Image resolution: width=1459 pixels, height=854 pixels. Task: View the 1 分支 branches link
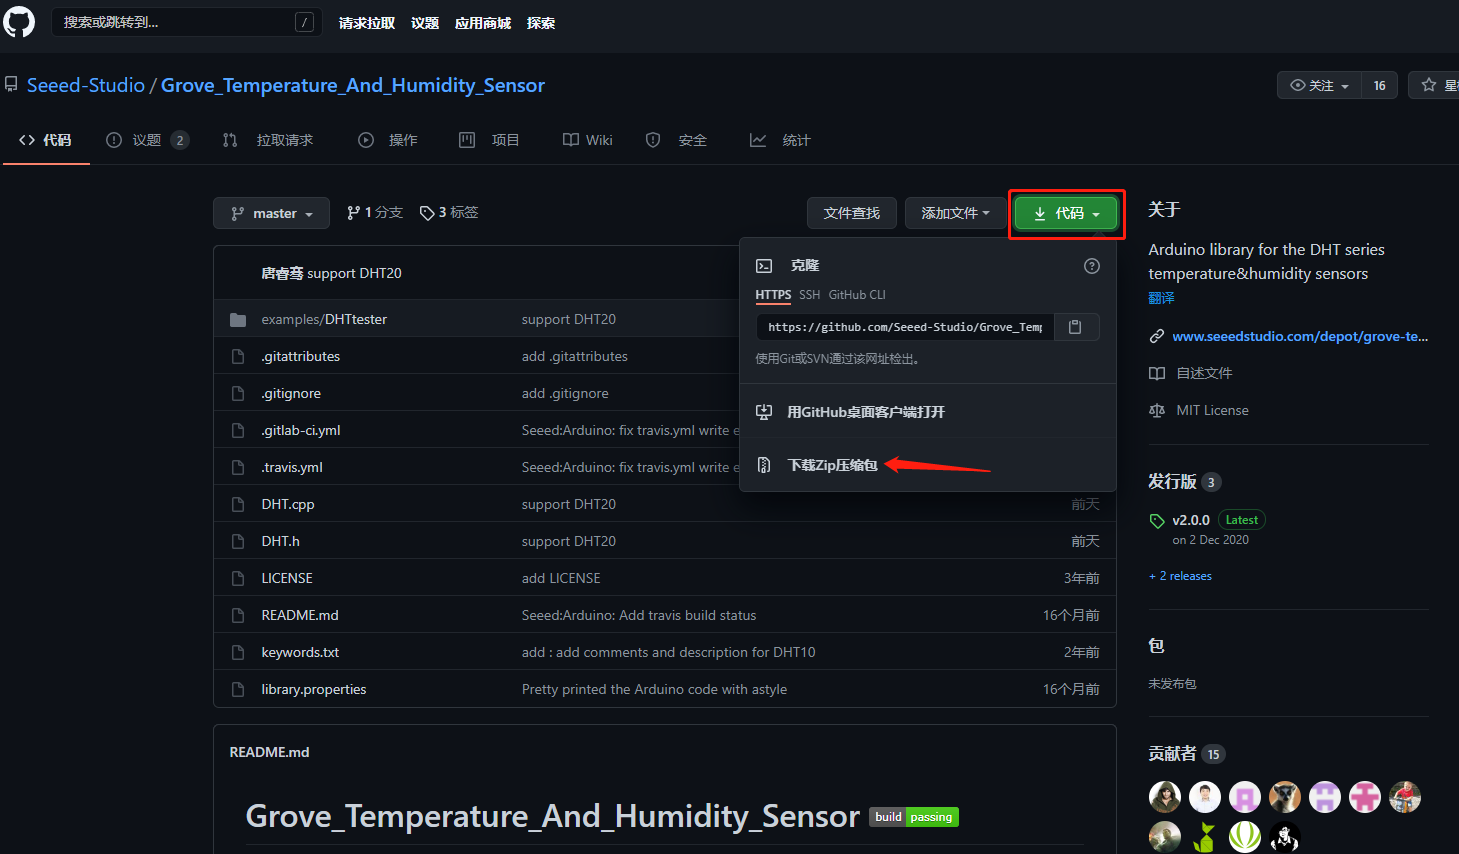pos(375,213)
